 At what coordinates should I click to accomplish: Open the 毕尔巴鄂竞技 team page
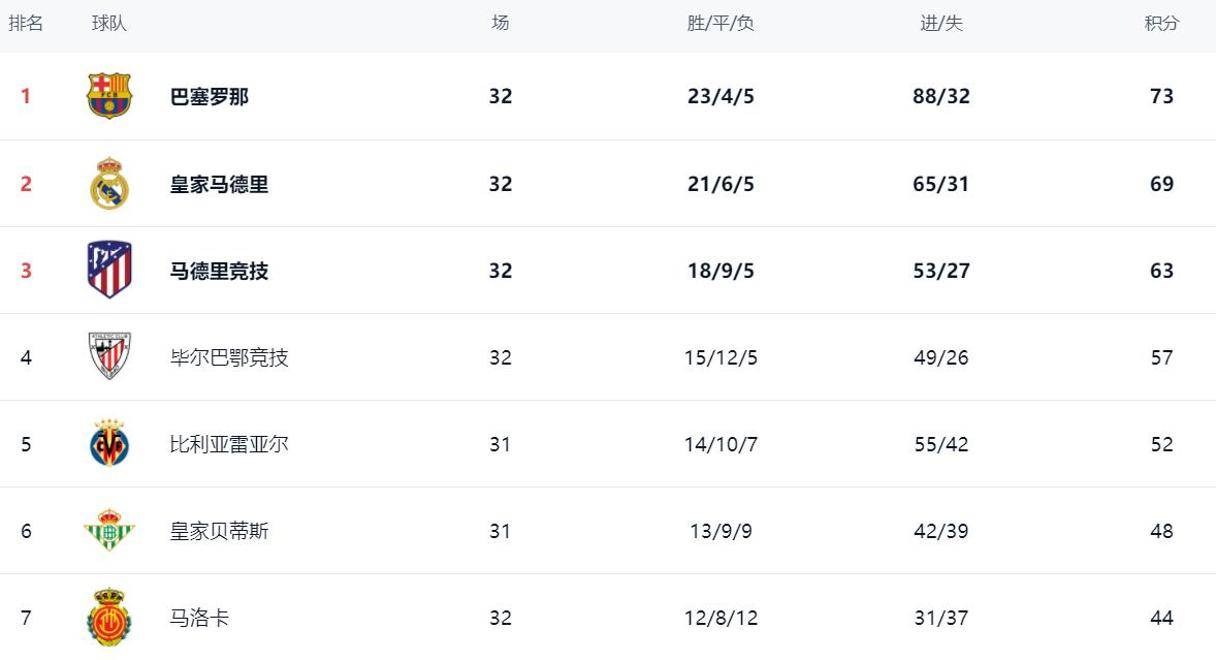click(229, 358)
